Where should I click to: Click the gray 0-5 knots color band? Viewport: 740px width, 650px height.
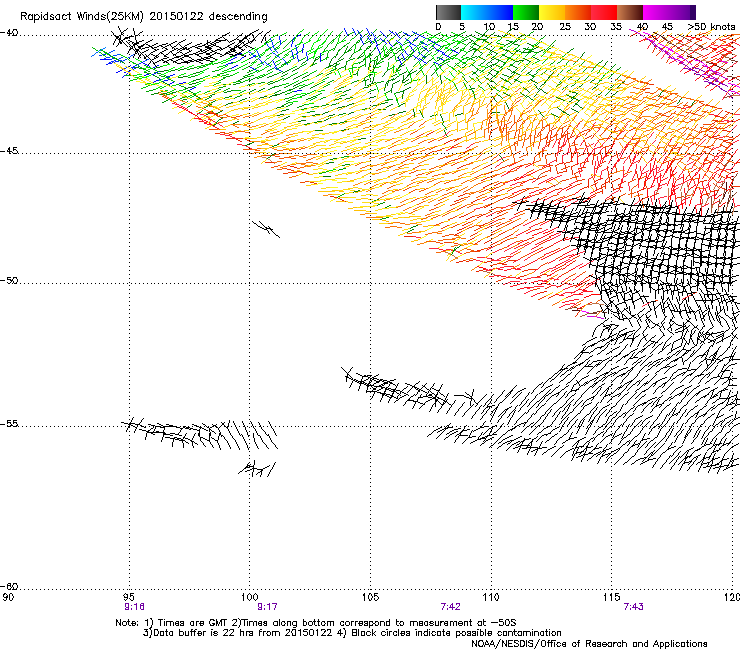click(448, 12)
